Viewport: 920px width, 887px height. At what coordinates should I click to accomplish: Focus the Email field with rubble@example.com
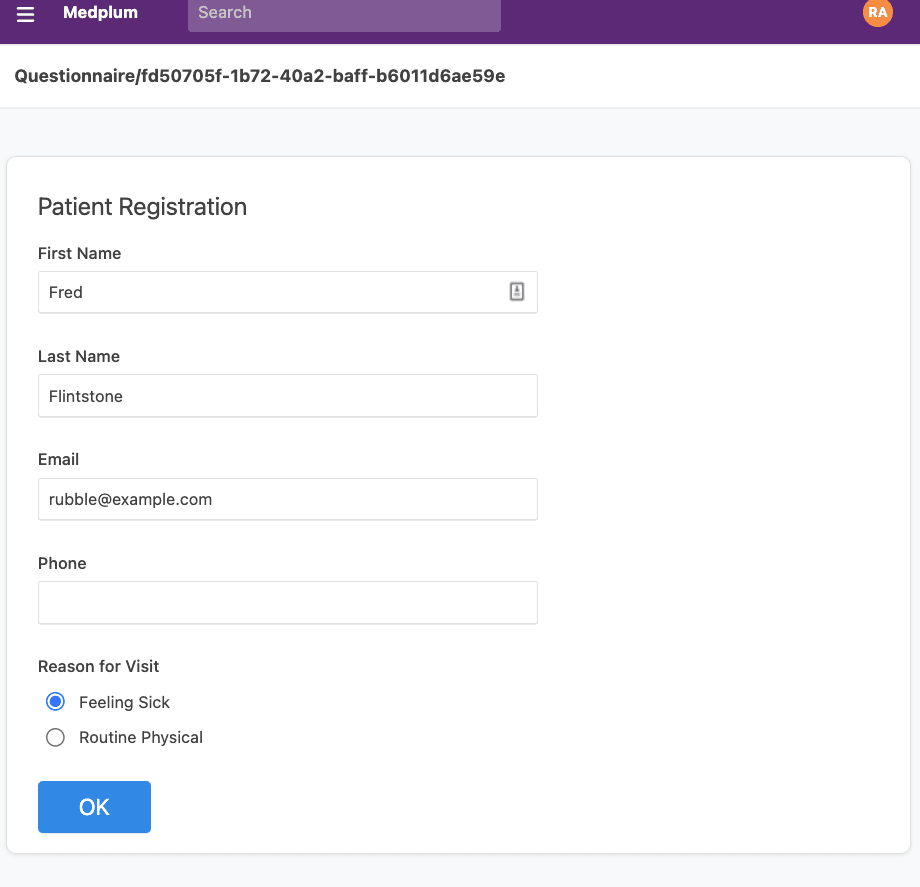tap(288, 499)
